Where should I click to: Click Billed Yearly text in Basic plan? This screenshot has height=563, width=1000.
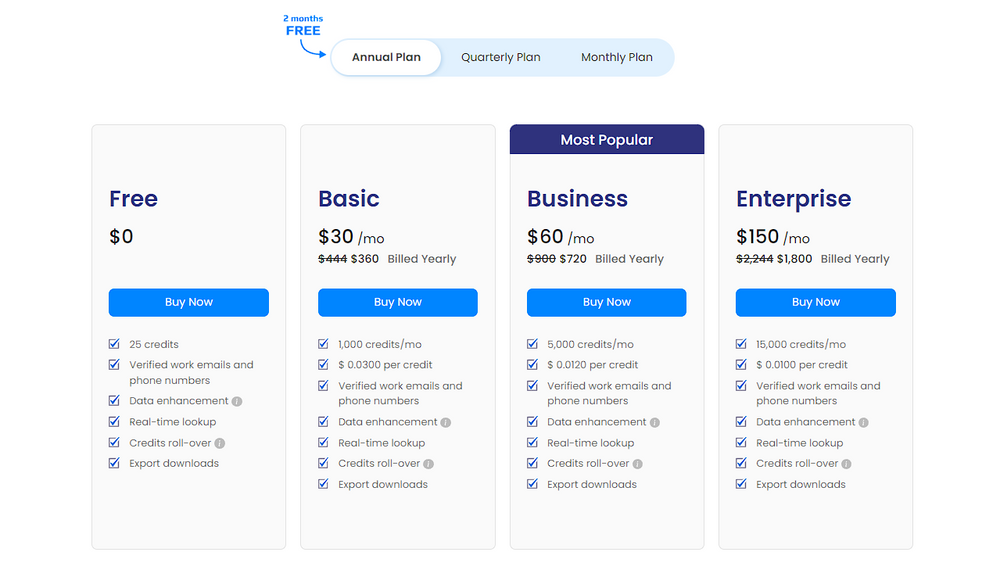pos(422,259)
